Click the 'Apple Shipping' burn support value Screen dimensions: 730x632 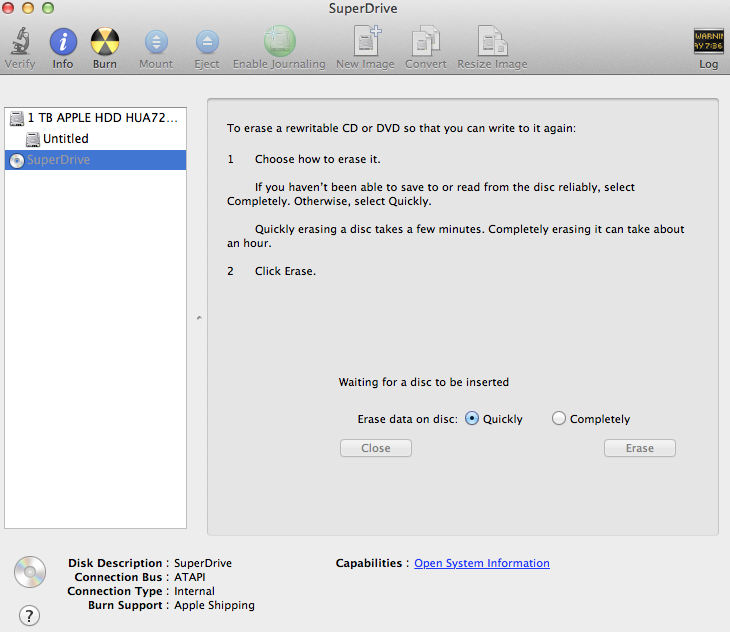pos(214,605)
